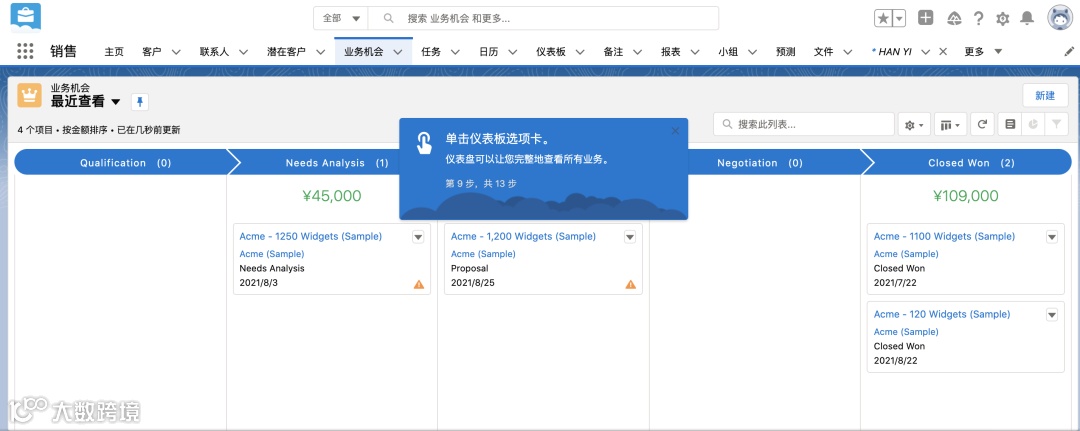Open the 全部 search scope dropdown
Image resolution: width=1080 pixels, height=431 pixels.
[x=341, y=18]
